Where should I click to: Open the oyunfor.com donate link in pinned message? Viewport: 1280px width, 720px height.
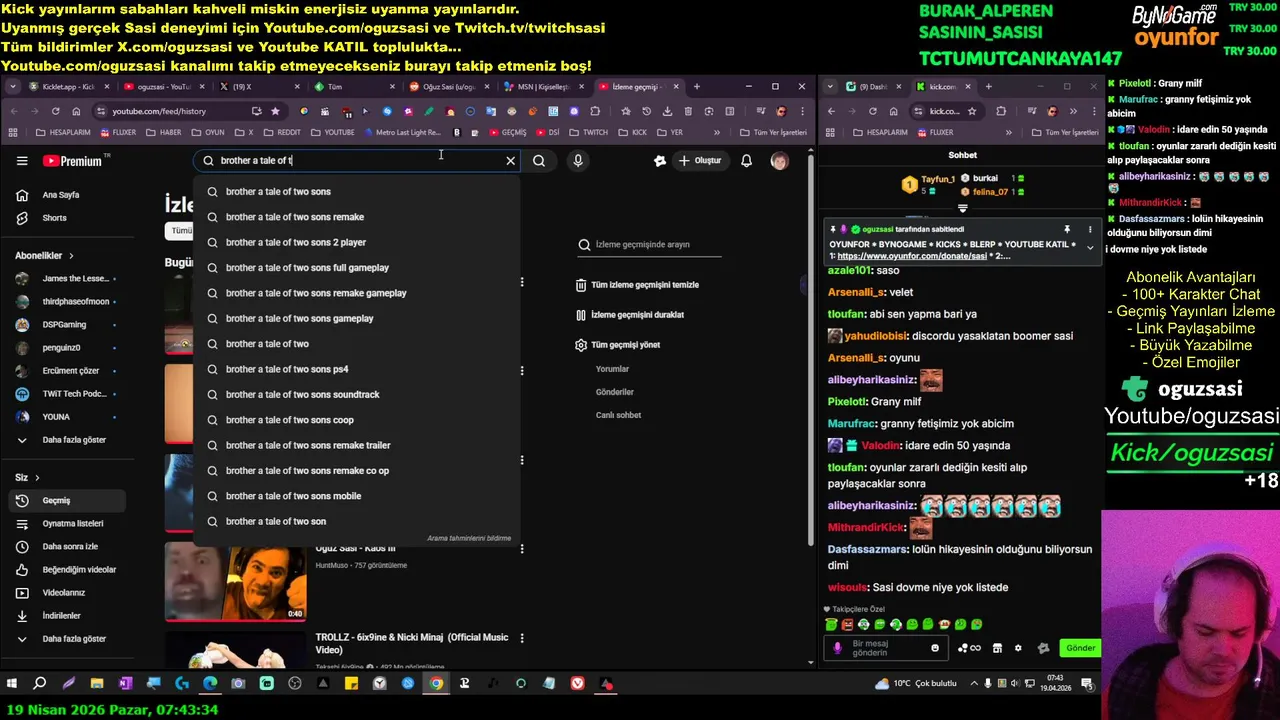pyautogui.click(x=913, y=256)
